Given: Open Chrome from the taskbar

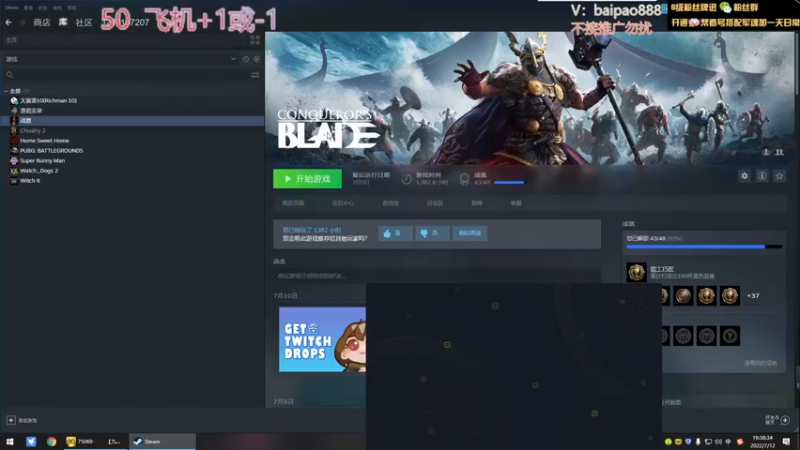Looking at the screenshot, I should pyautogui.click(x=52, y=442).
